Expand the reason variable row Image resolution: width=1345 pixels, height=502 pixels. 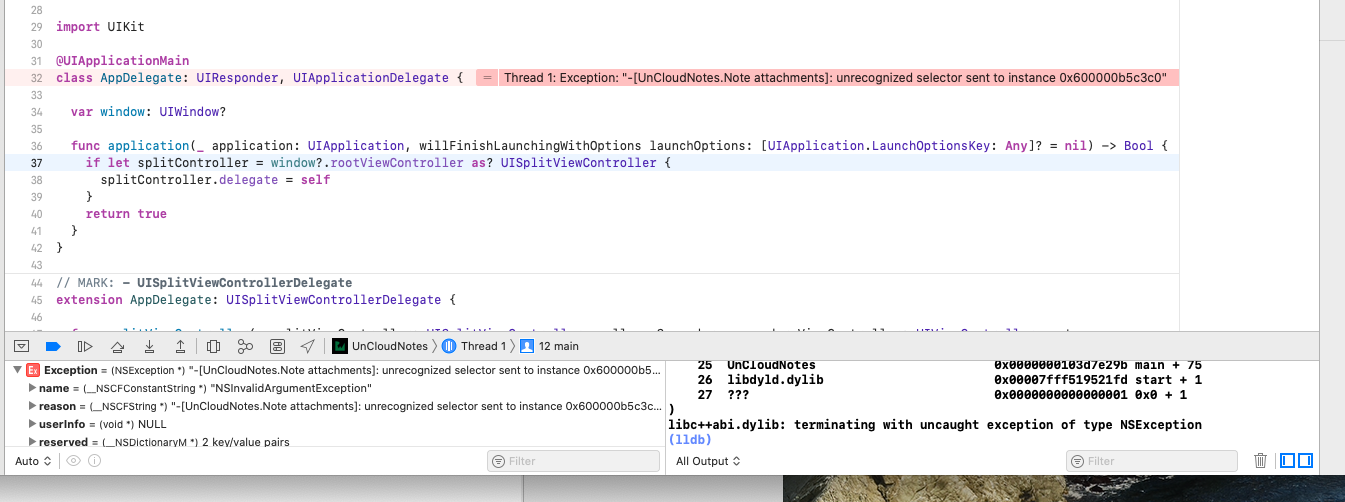(32, 406)
